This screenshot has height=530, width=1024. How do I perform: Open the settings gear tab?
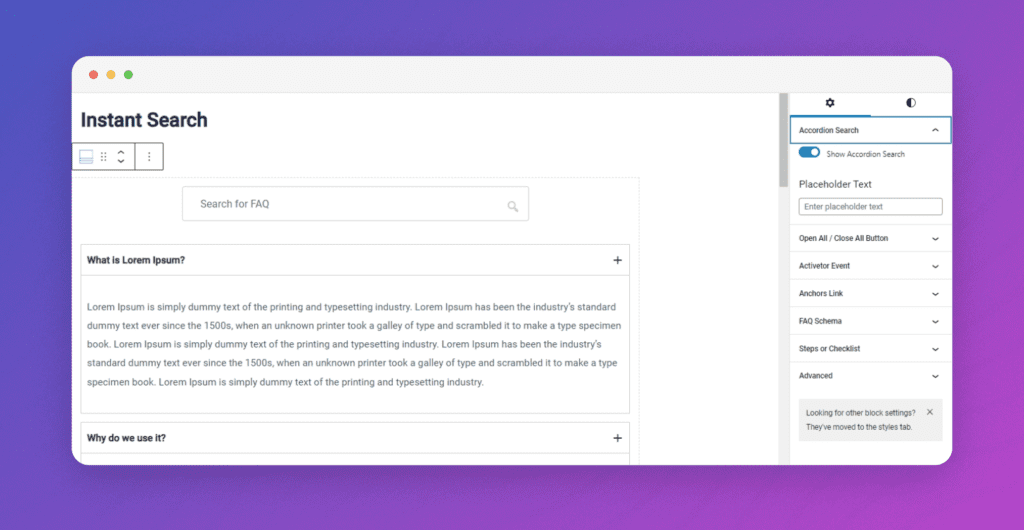coord(830,103)
